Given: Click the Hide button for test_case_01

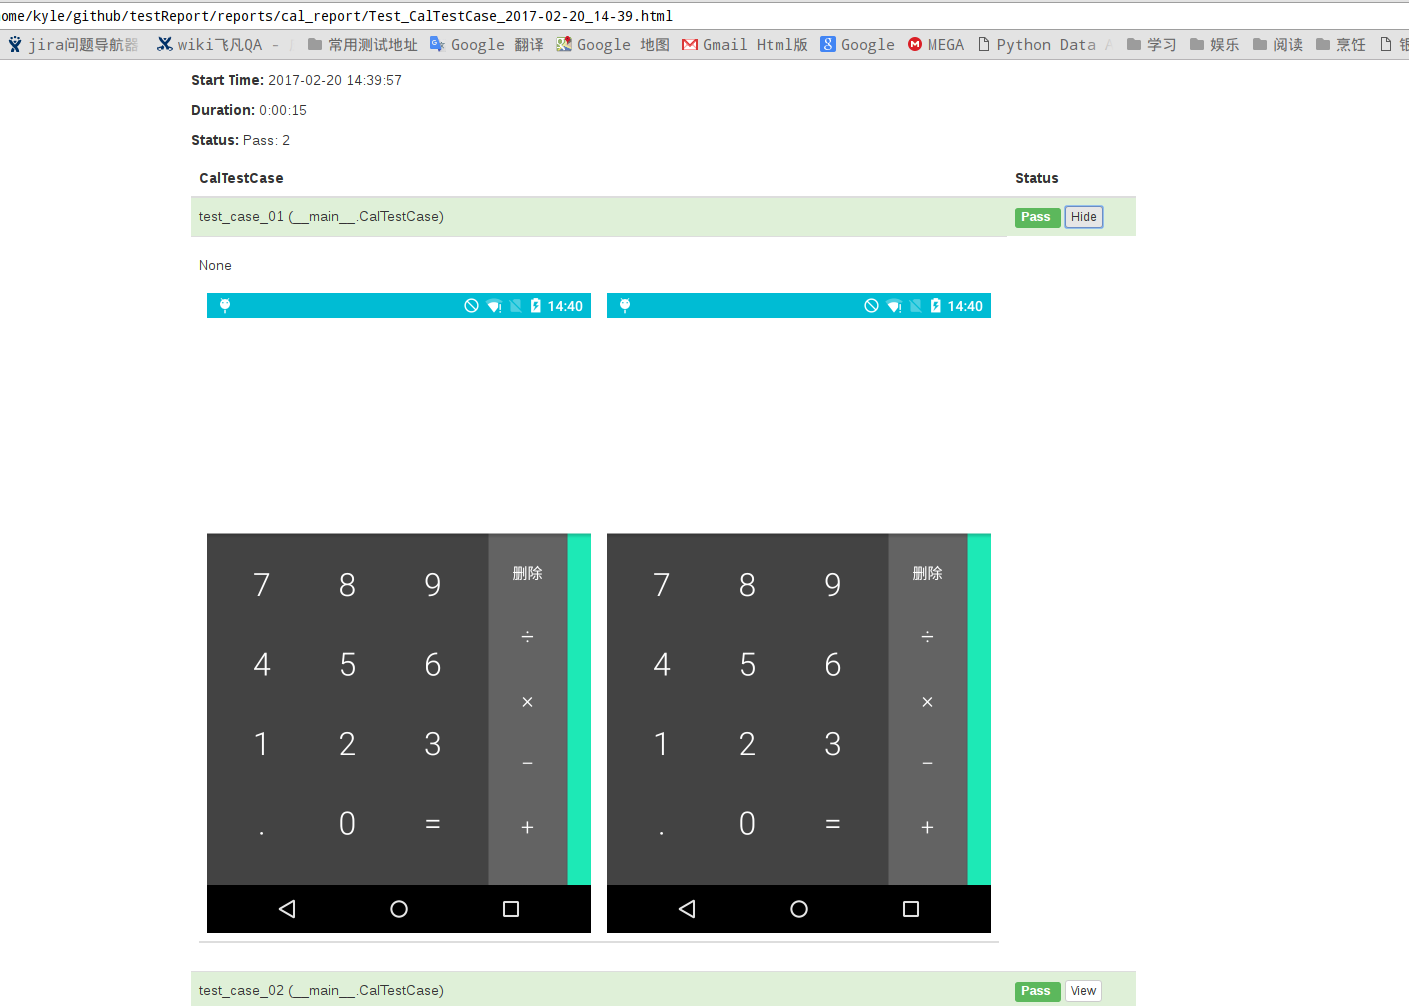Looking at the screenshot, I should (x=1084, y=217).
